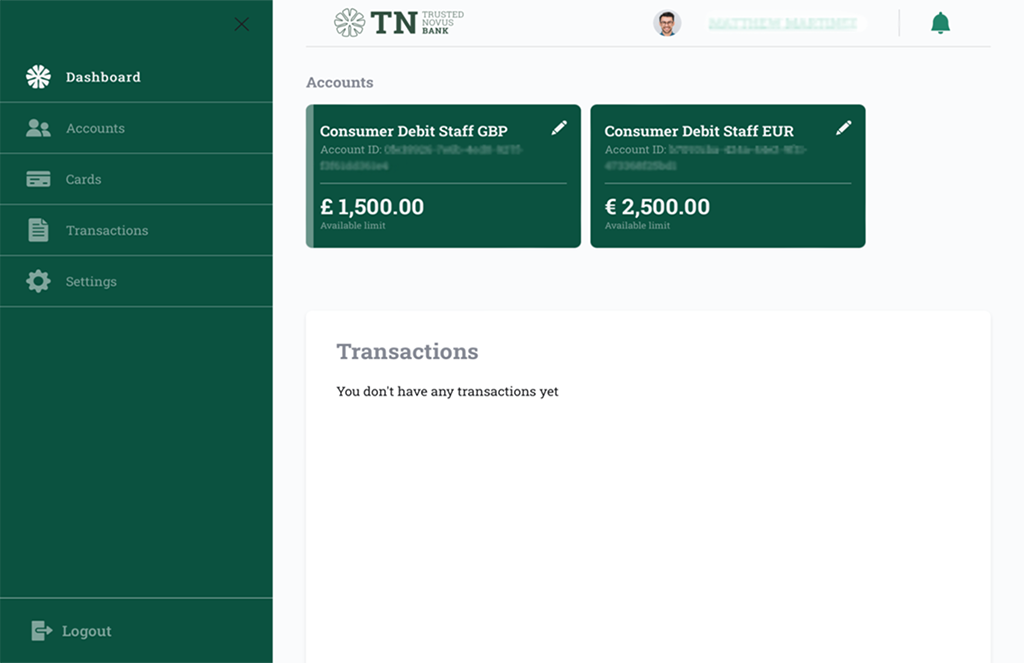Image resolution: width=1024 pixels, height=663 pixels.
Task: Edit the Consumer Debit Staff GBP account
Action: pos(559,128)
